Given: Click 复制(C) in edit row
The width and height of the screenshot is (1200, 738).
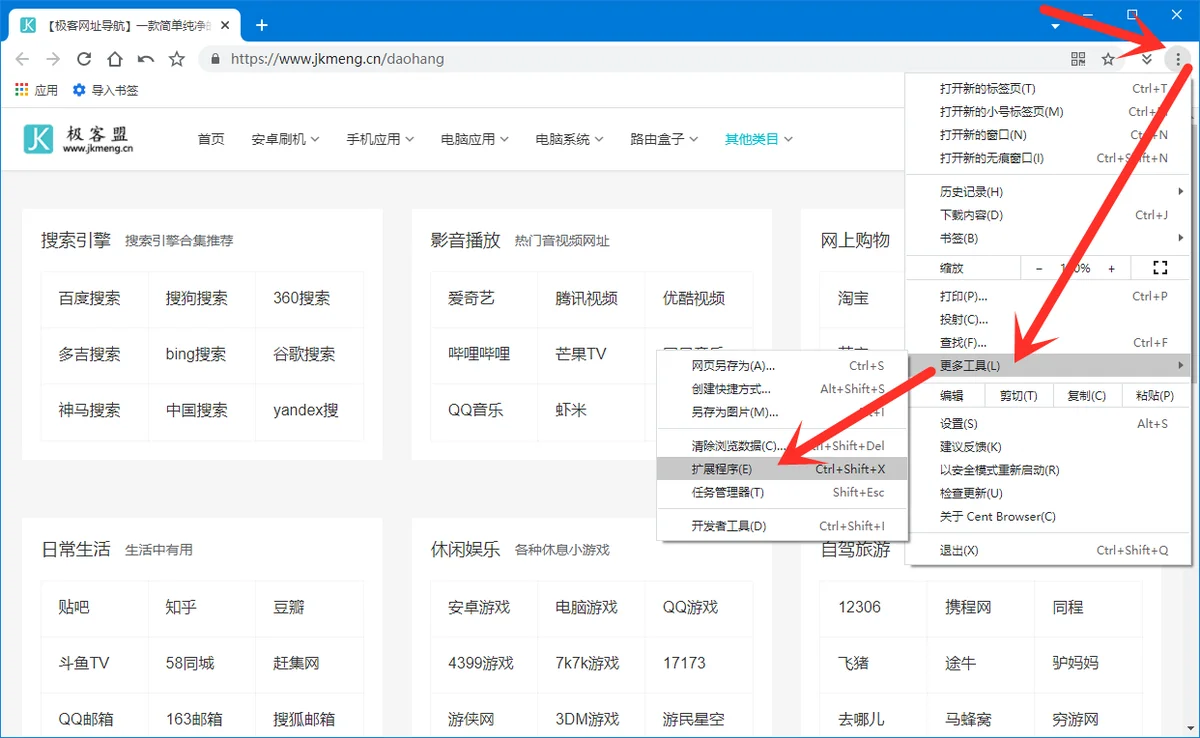Looking at the screenshot, I should coord(1086,396).
